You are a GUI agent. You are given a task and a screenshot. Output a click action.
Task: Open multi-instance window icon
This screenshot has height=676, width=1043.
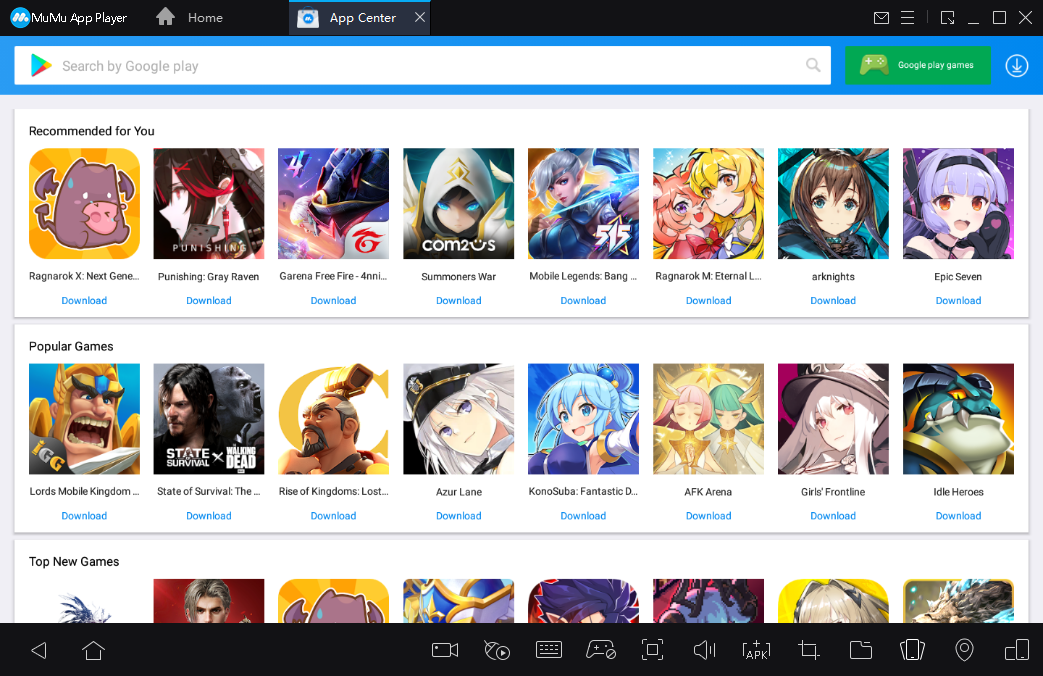[x=1016, y=650]
